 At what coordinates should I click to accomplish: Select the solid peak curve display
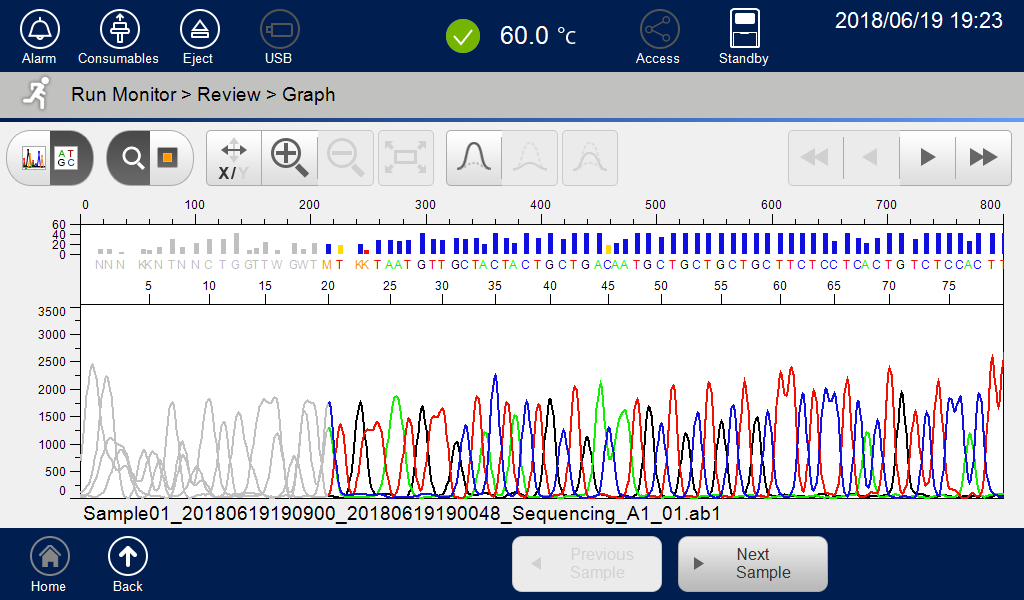474,159
